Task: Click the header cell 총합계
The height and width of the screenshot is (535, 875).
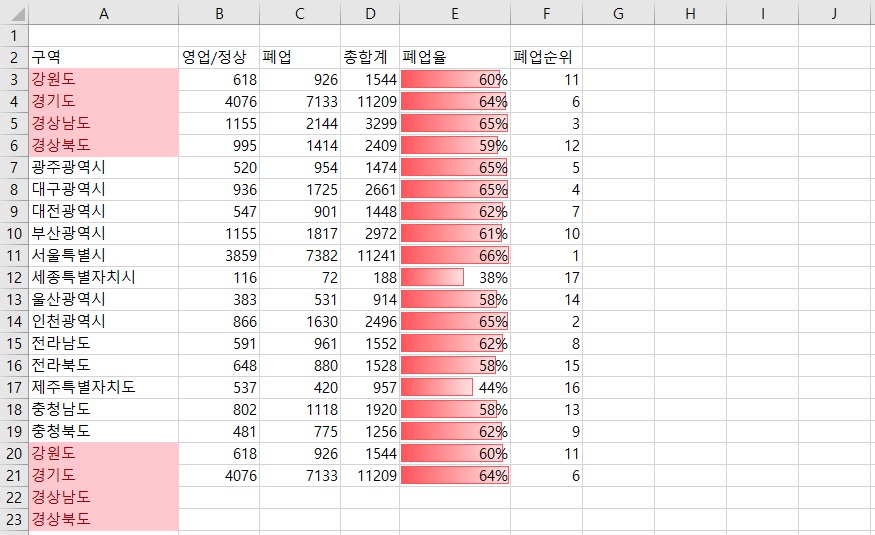Action: (x=370, y=57)
